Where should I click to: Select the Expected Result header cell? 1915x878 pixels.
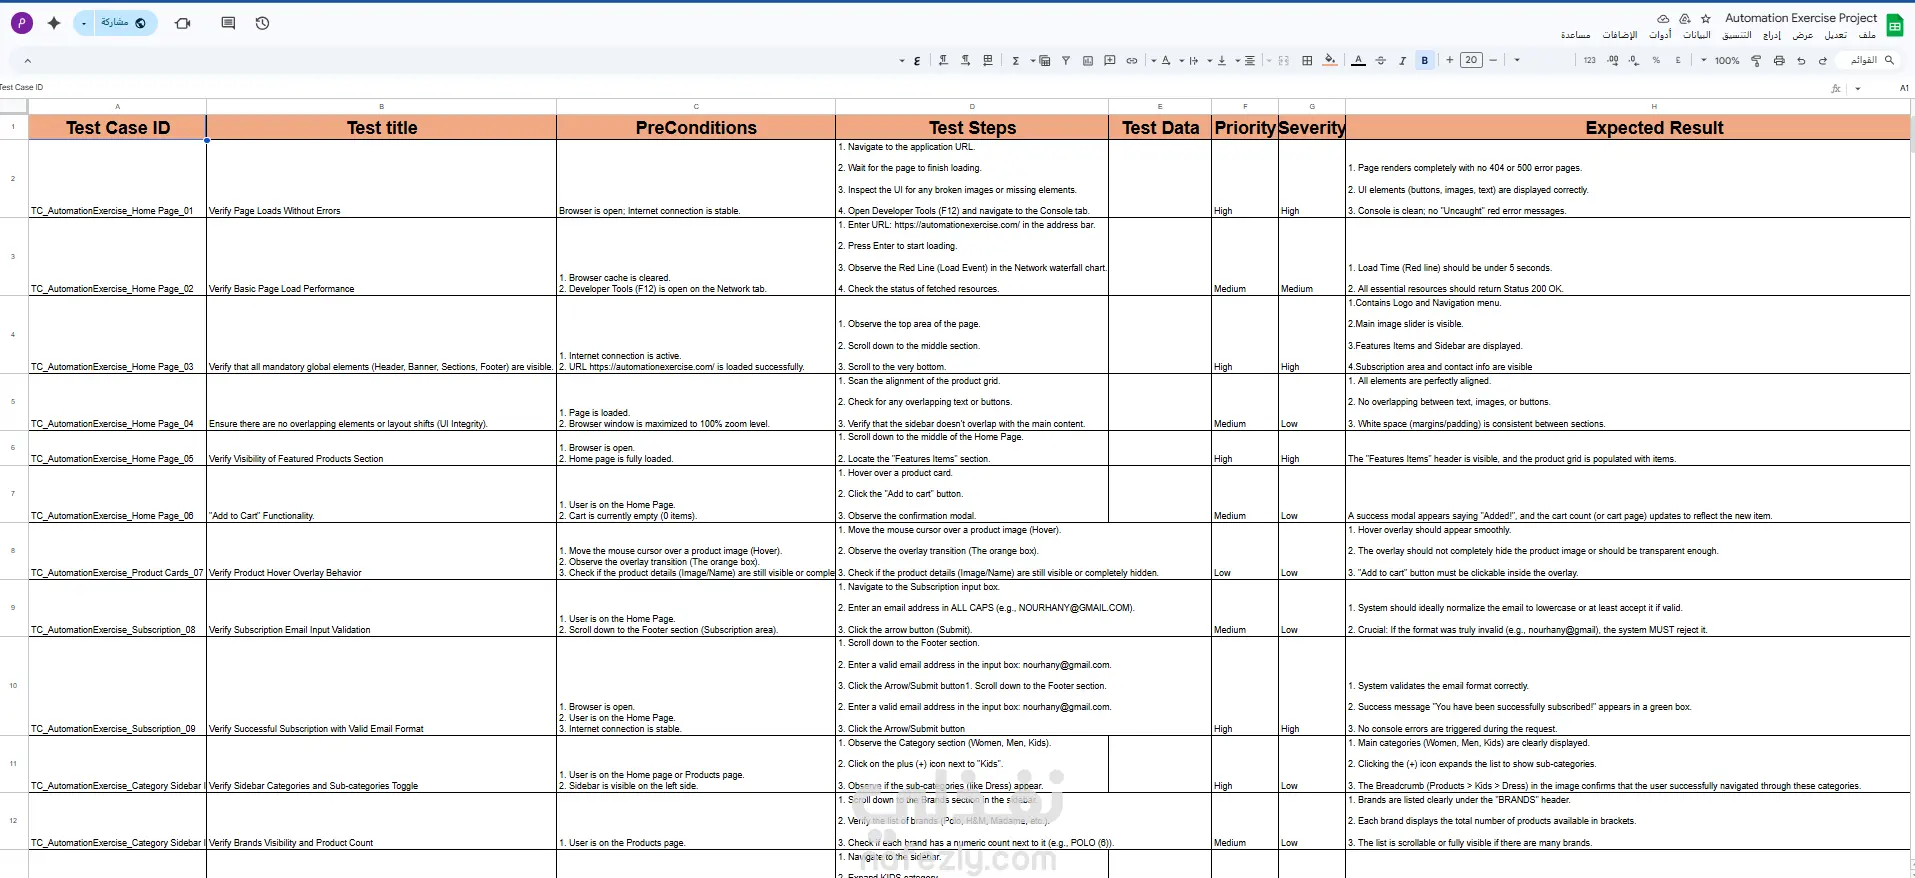(1630, 127)
